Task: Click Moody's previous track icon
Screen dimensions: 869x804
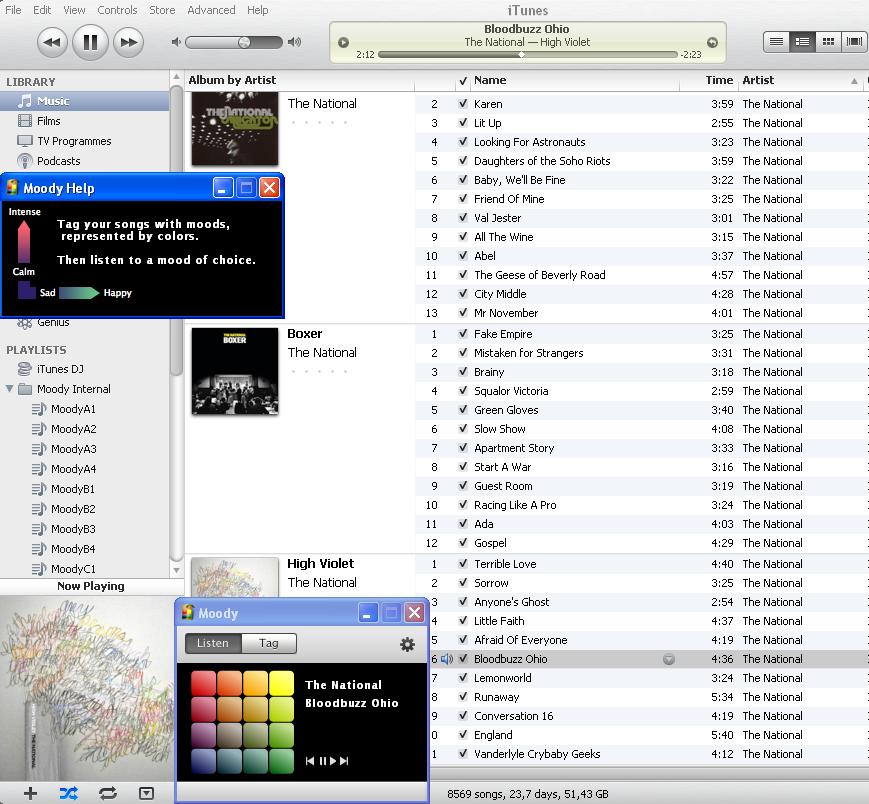Action: pos(310,761)
